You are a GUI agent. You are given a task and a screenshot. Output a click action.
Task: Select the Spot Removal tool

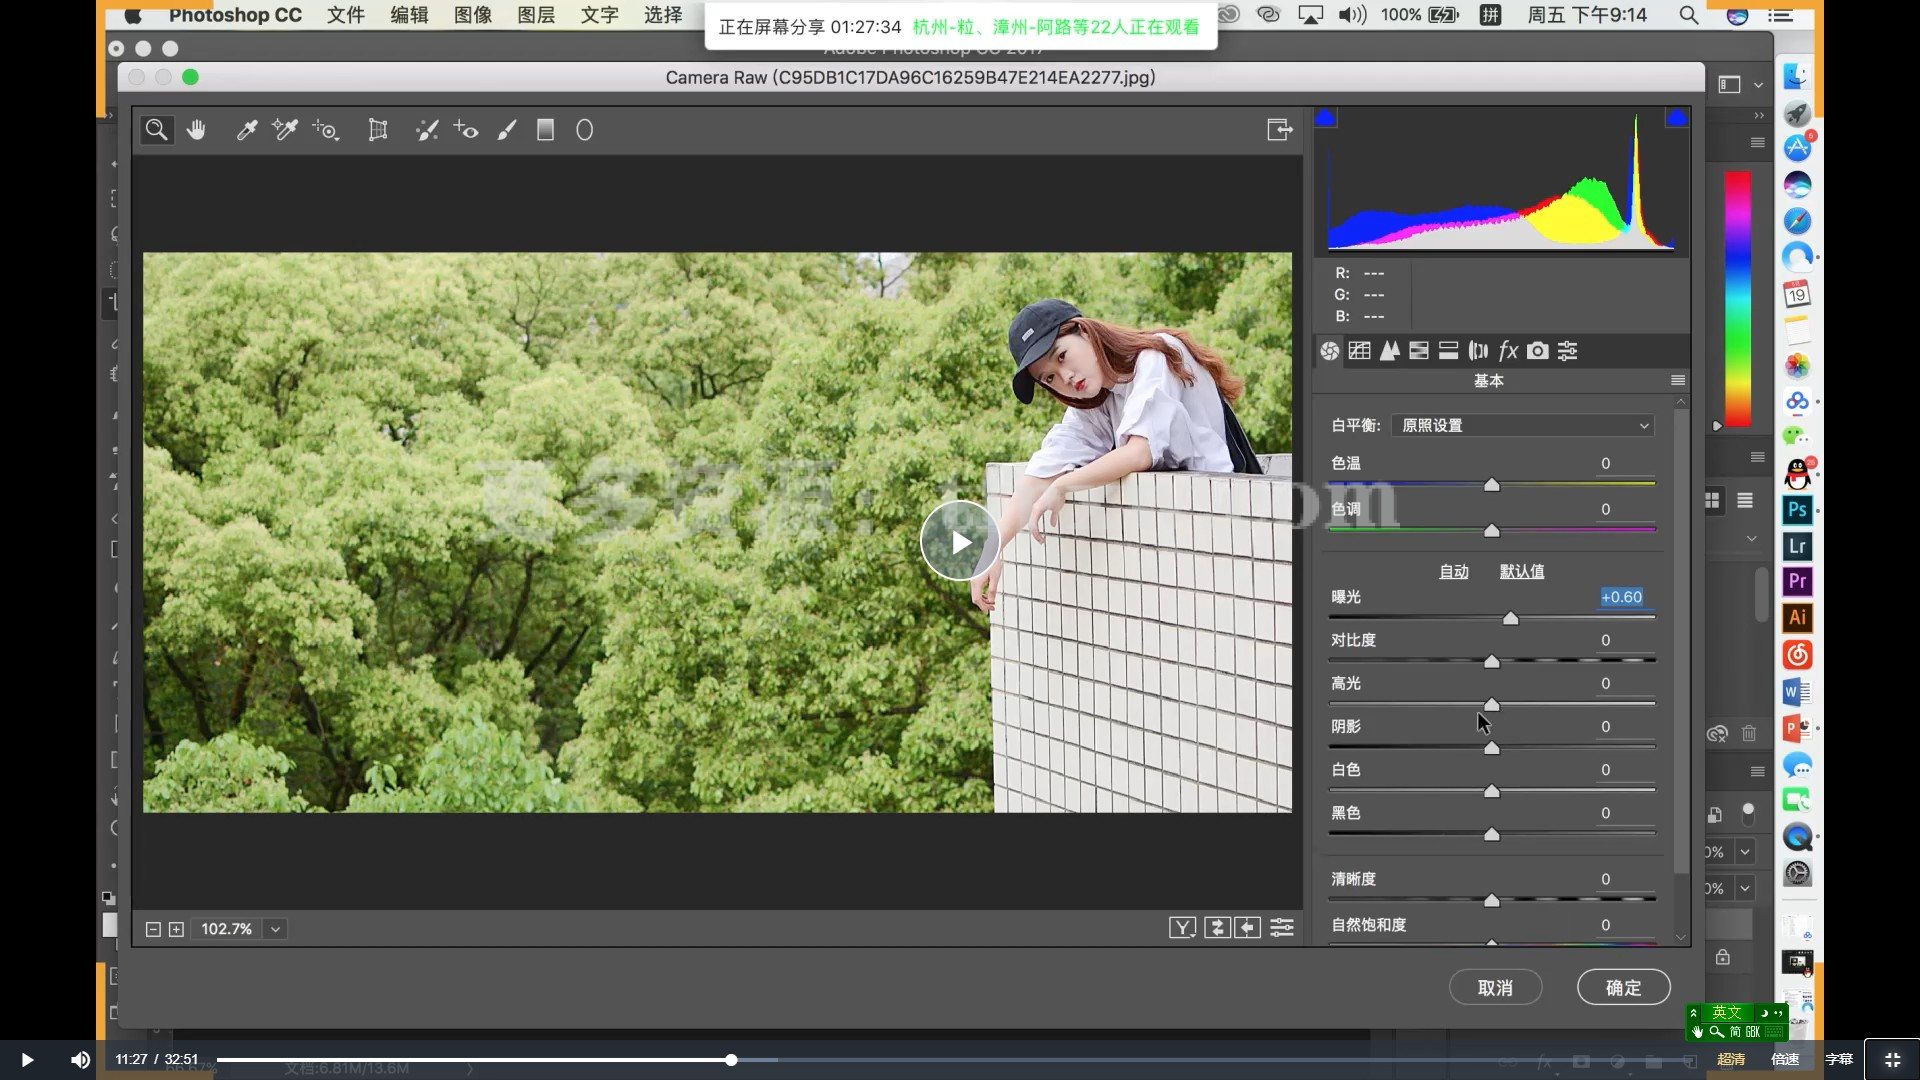tap(427, 130)
